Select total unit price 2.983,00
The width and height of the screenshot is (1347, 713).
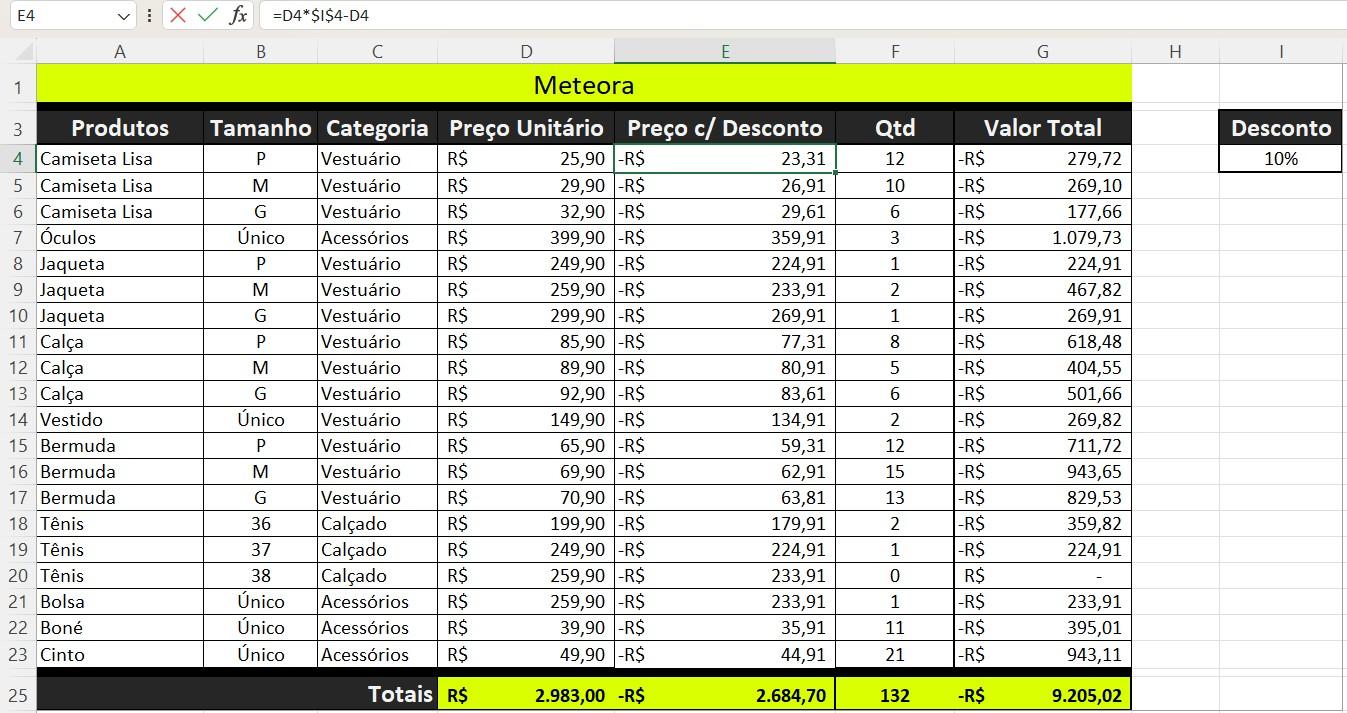pyautogui.click(x=526, y=695)
